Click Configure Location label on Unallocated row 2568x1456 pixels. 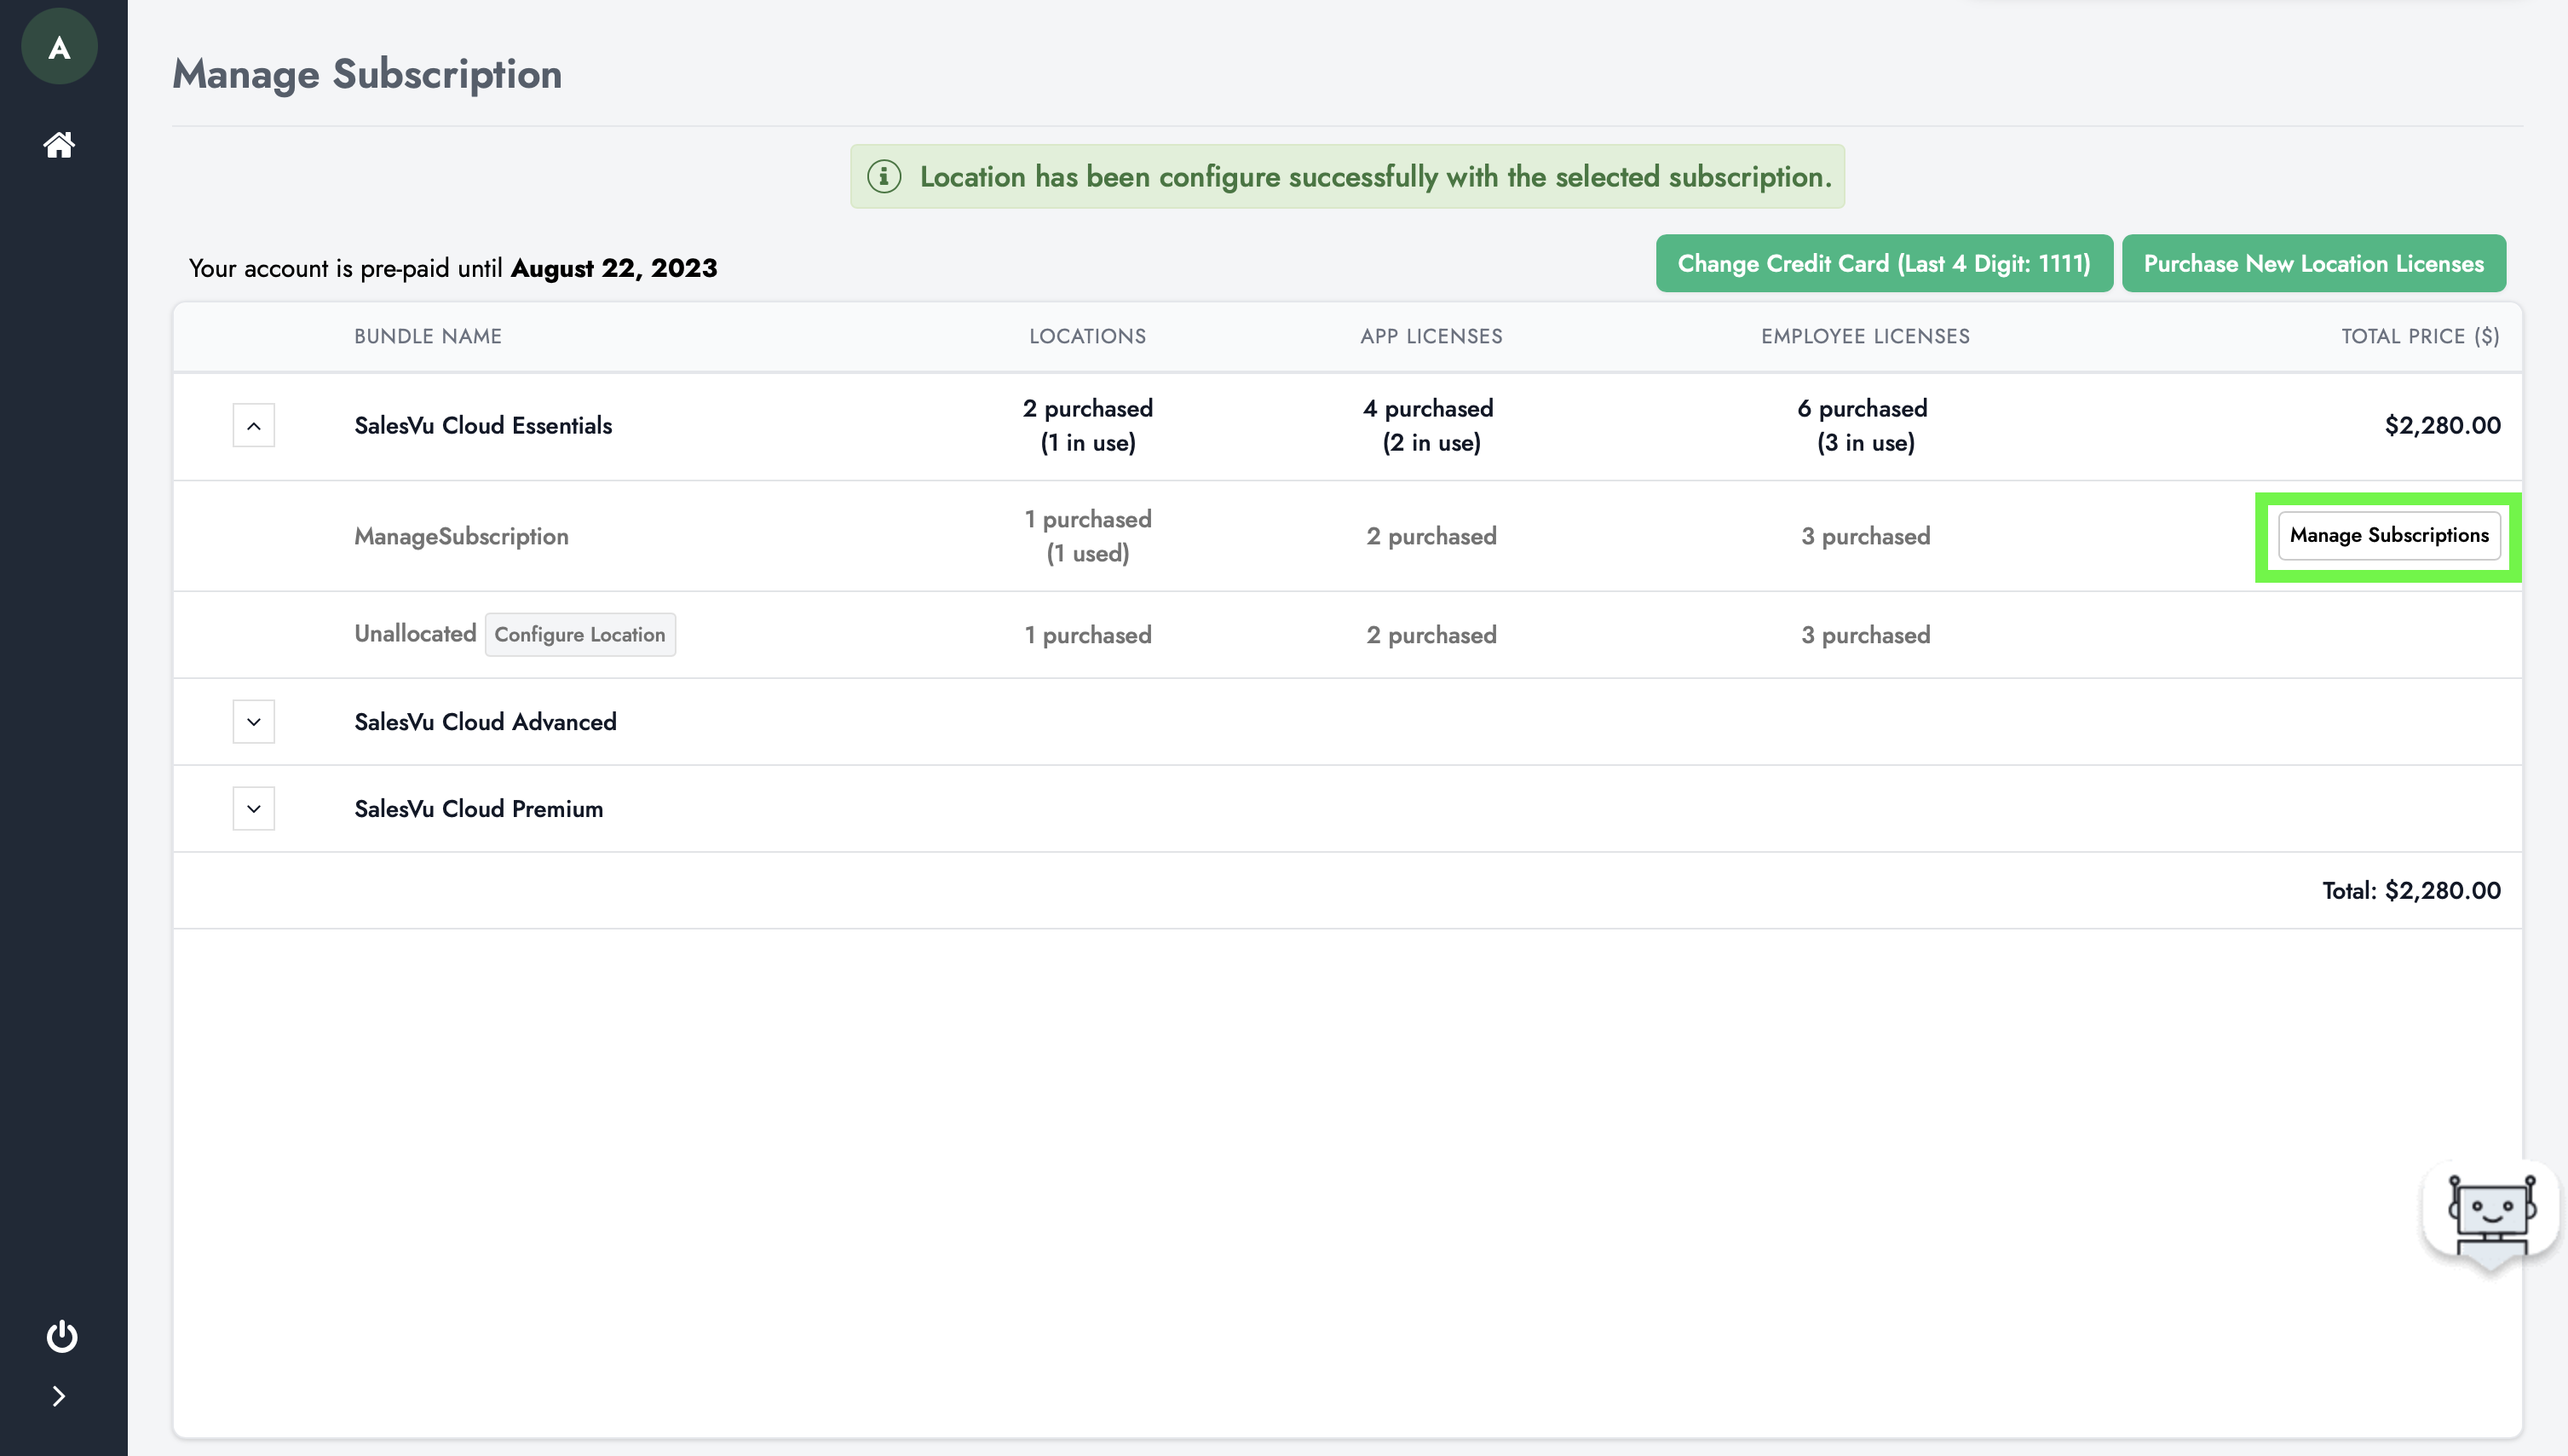tap(579, 633)
